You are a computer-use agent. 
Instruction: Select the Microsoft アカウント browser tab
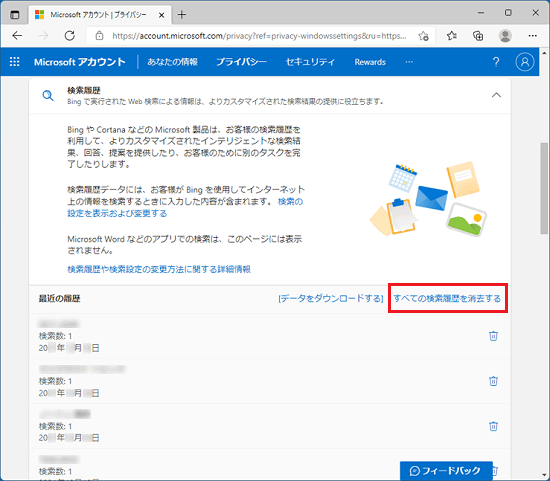tap(100, 15)
